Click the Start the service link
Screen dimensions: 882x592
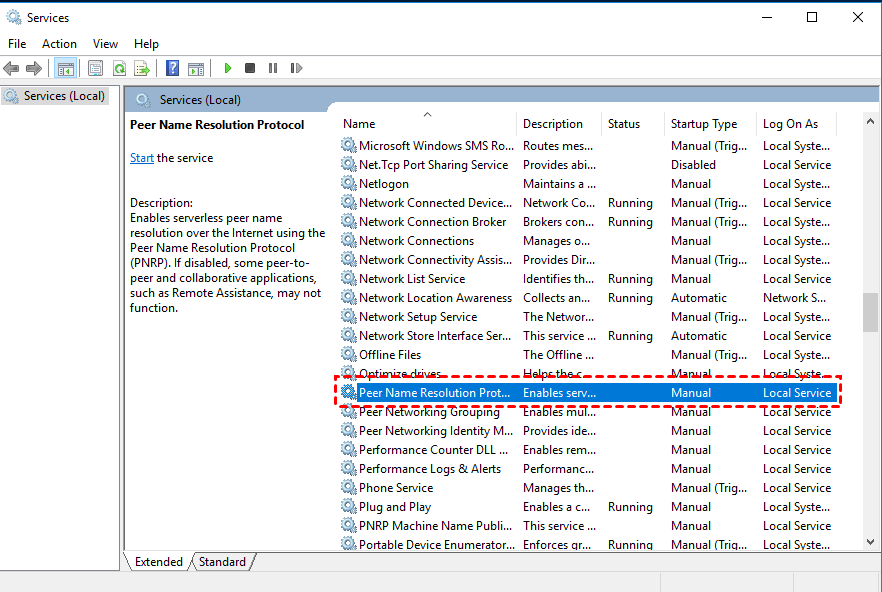point(142,158)
